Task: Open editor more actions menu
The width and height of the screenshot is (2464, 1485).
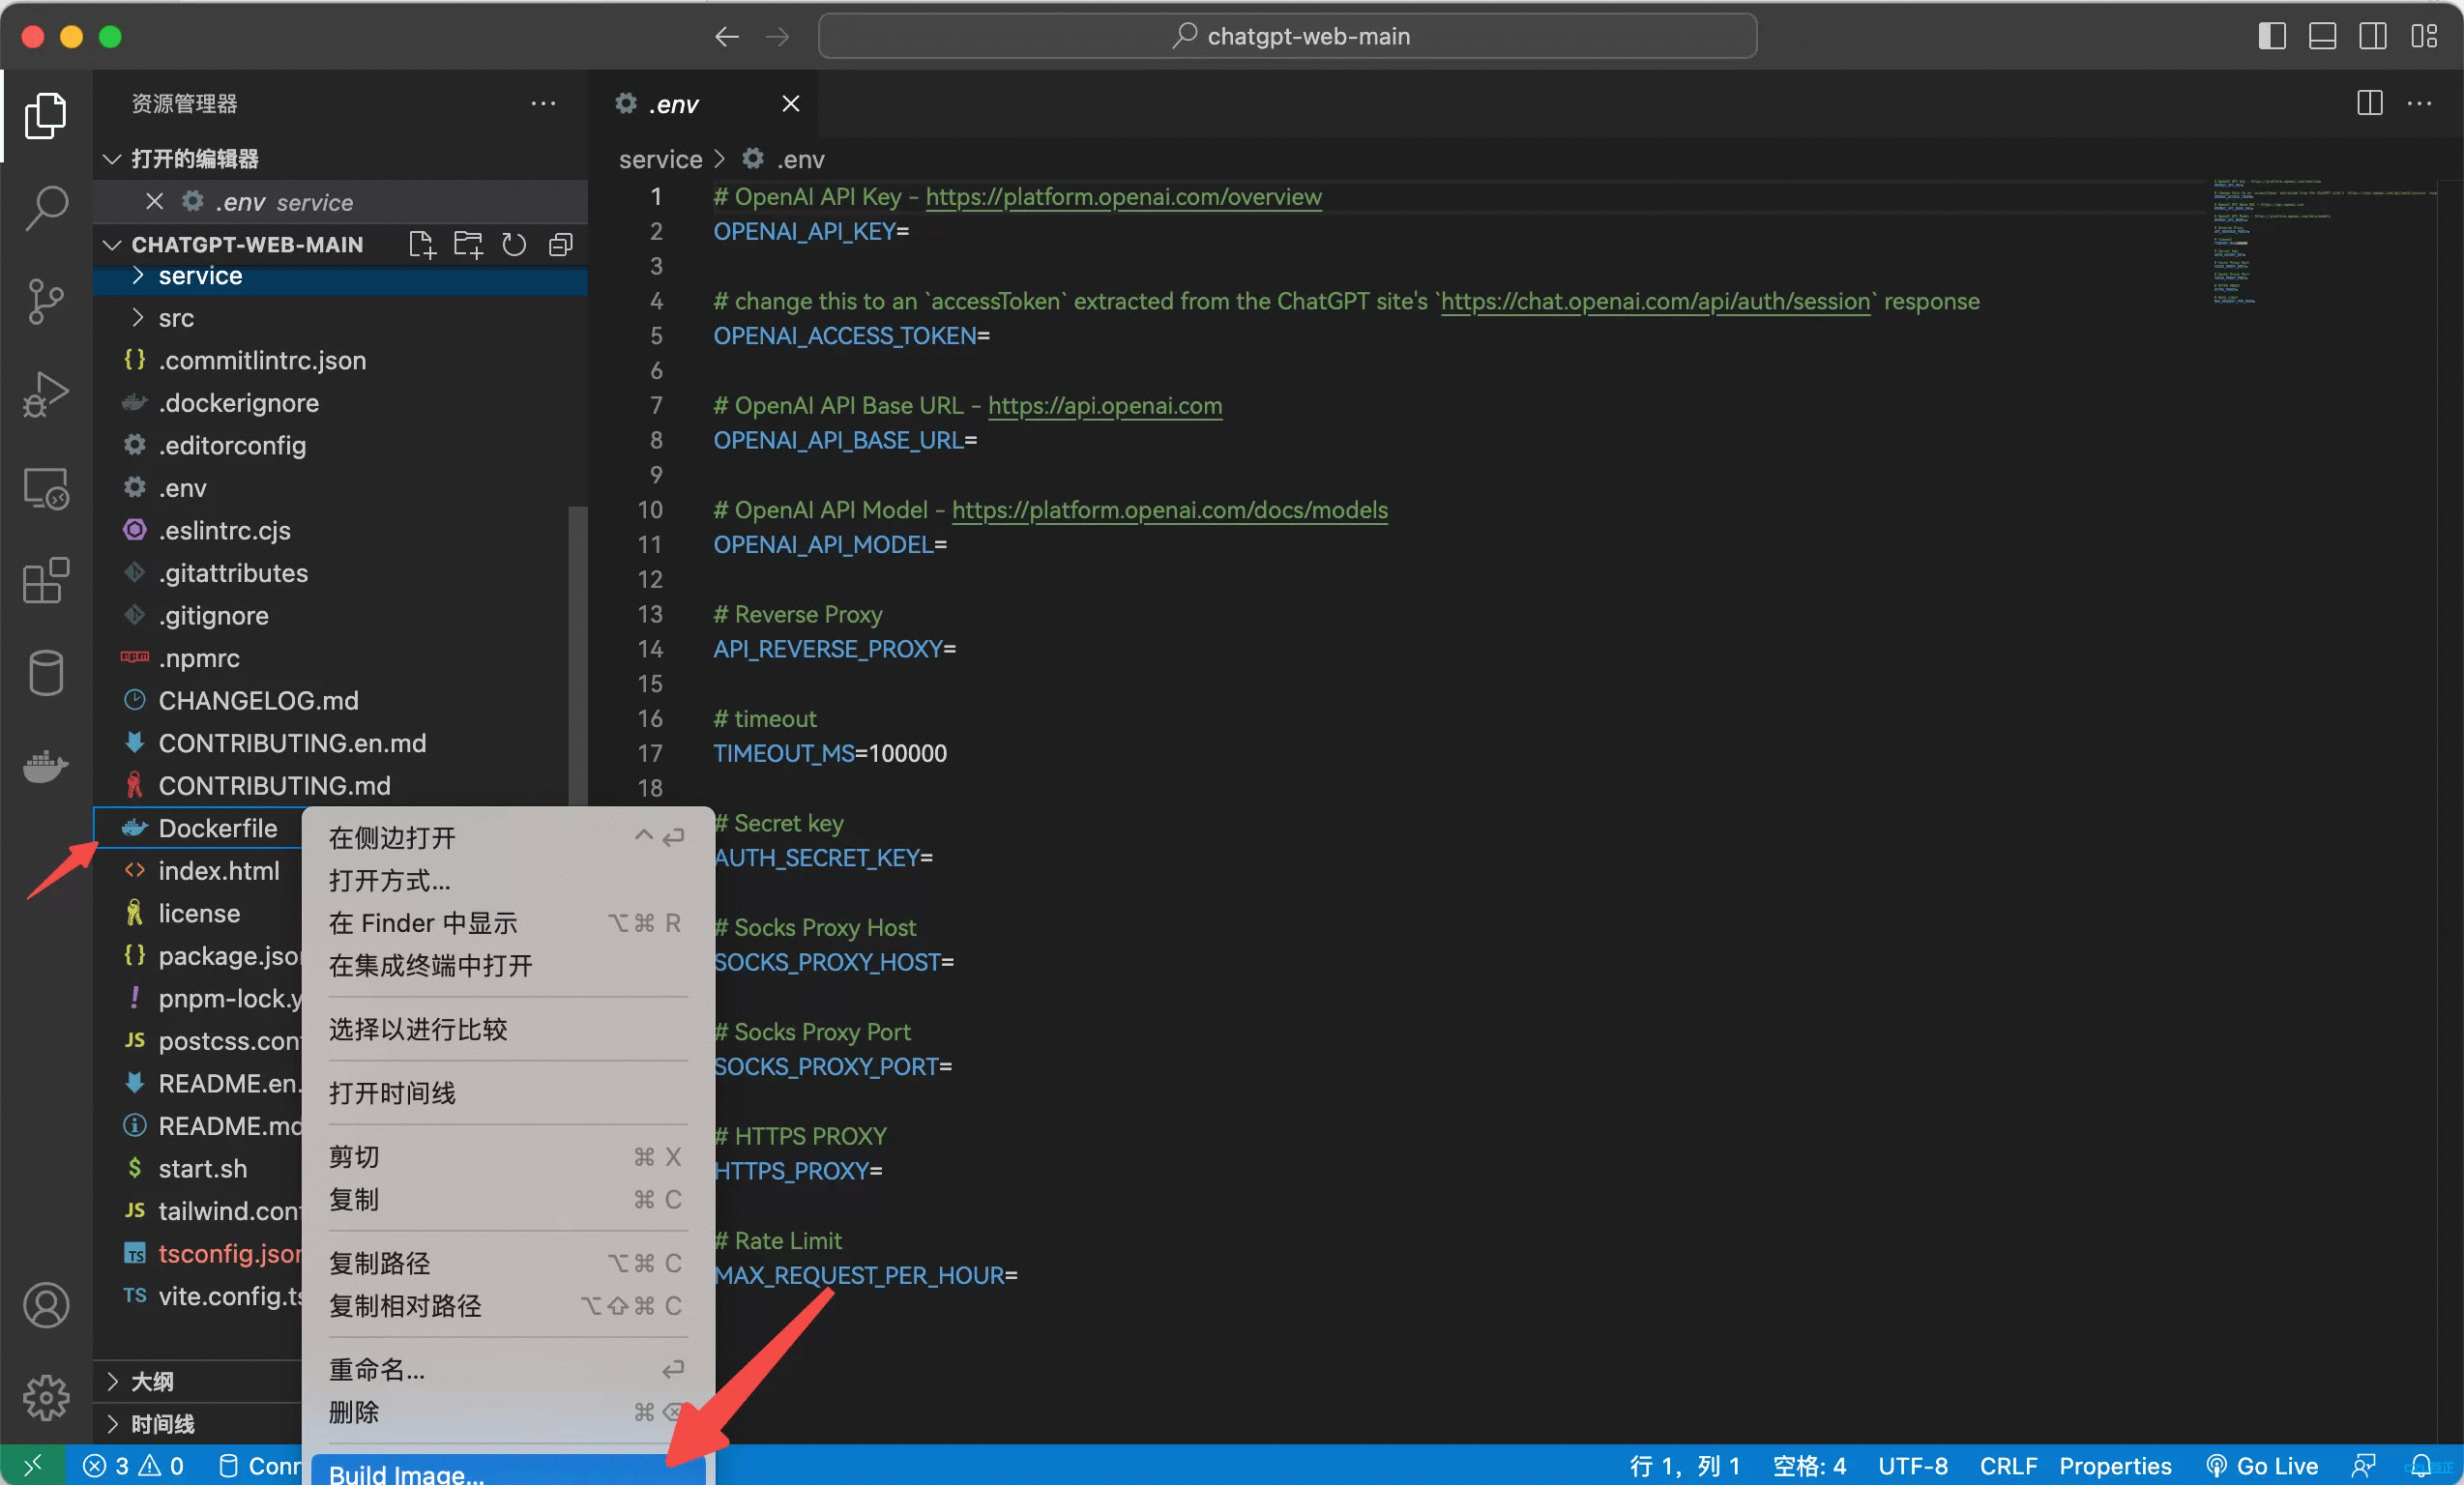Action: [x=2419, y=103]
